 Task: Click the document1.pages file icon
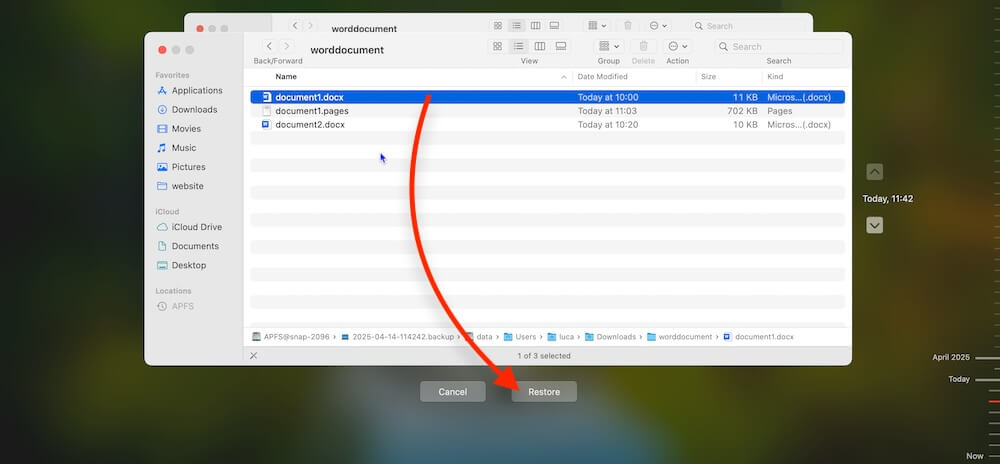[267, 111]
